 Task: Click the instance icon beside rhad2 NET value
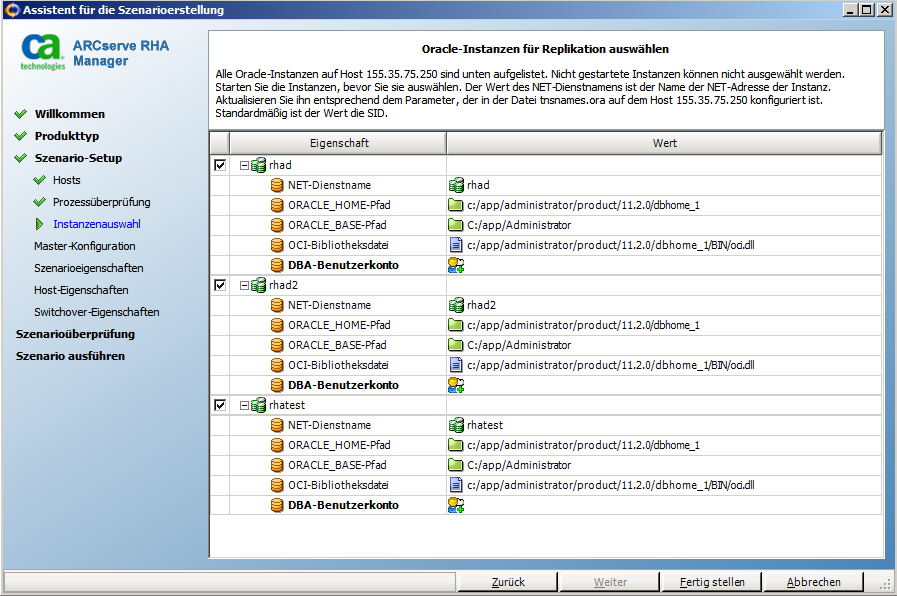(457, 305)
